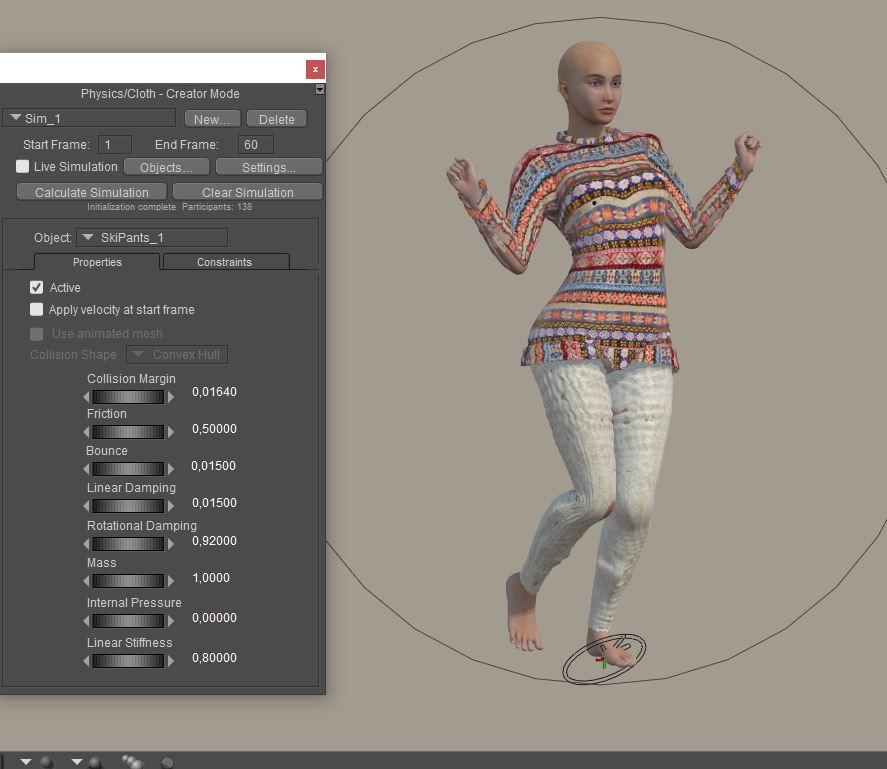This screenshot has height=769, width=887.
Task: Click the Linear Damping slider bar
Action: [x=128, y=506]
